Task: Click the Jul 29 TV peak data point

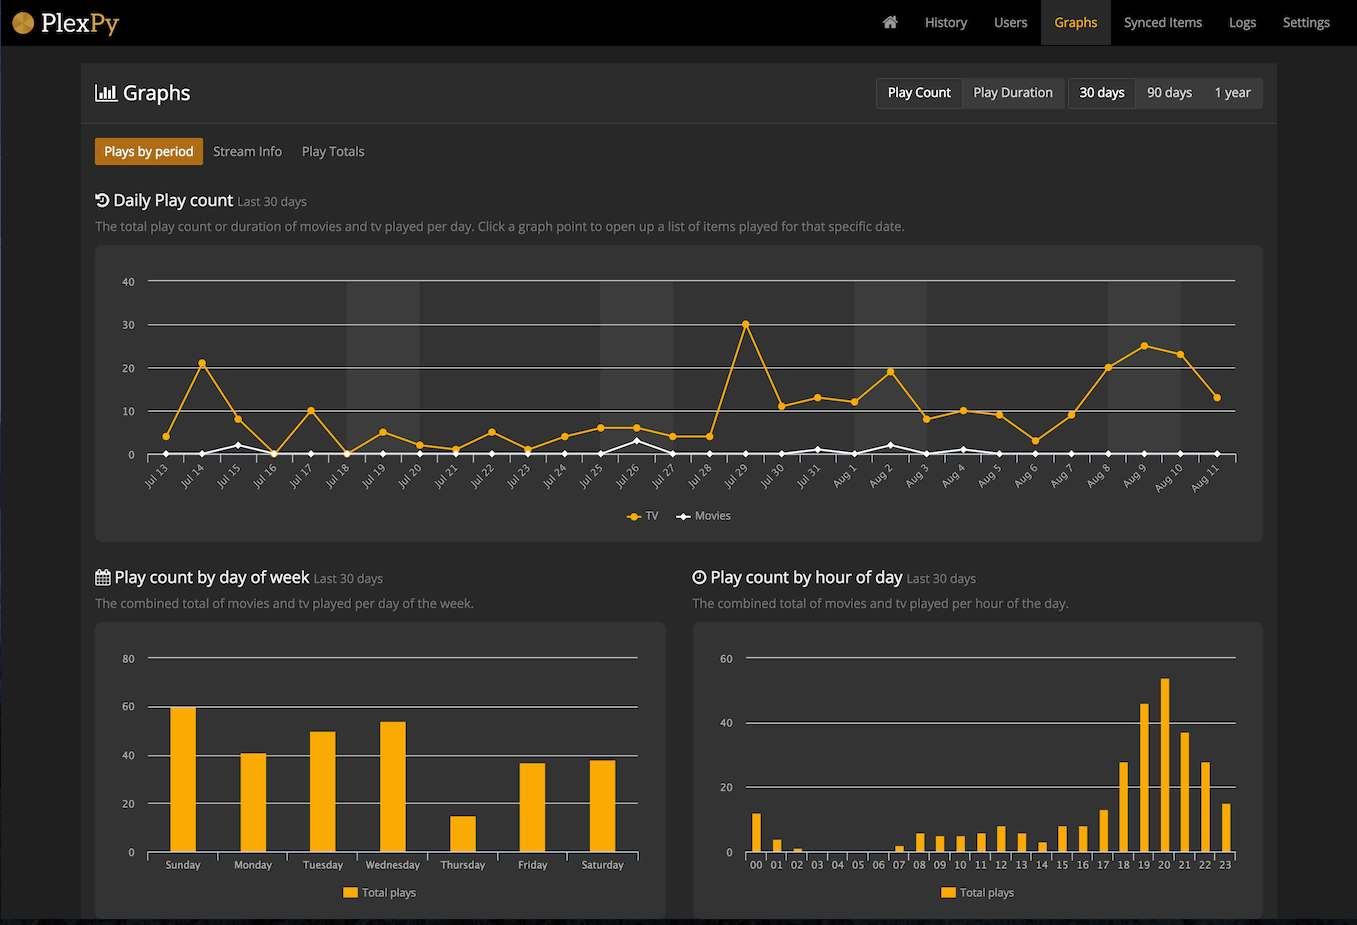Action: tap(745, 325)
